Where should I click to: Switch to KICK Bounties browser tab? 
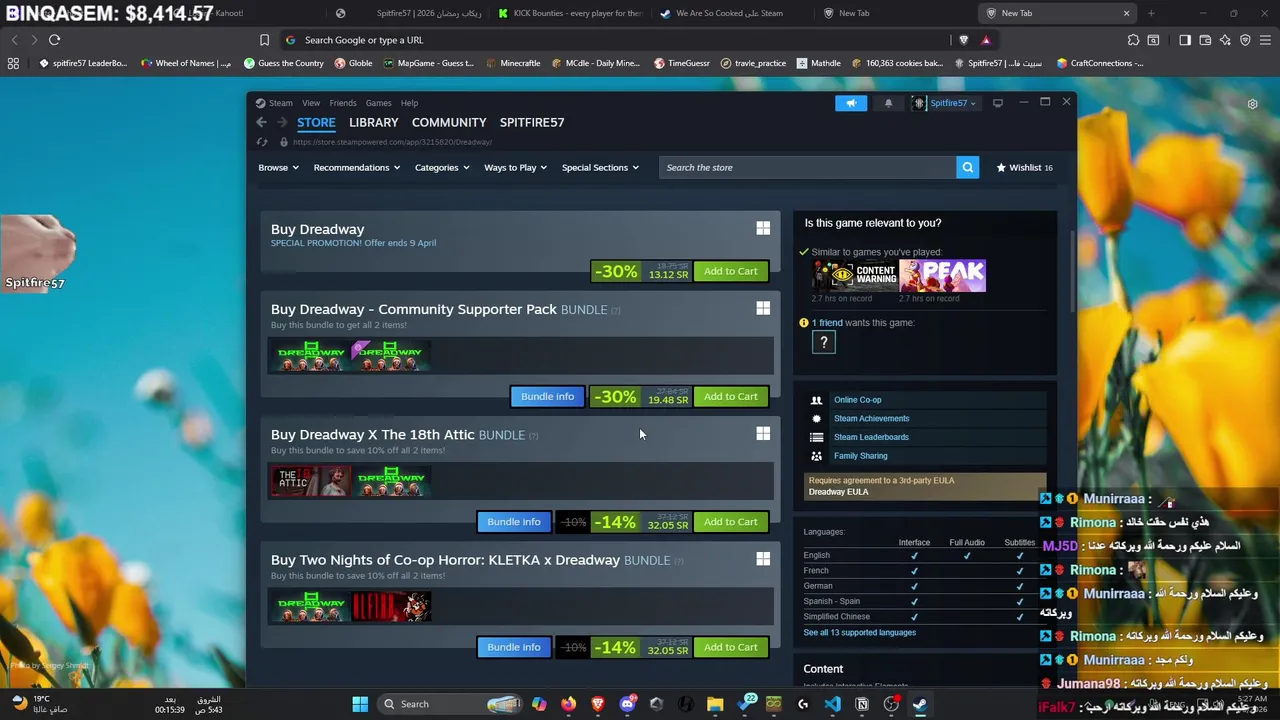pos(571,13)
